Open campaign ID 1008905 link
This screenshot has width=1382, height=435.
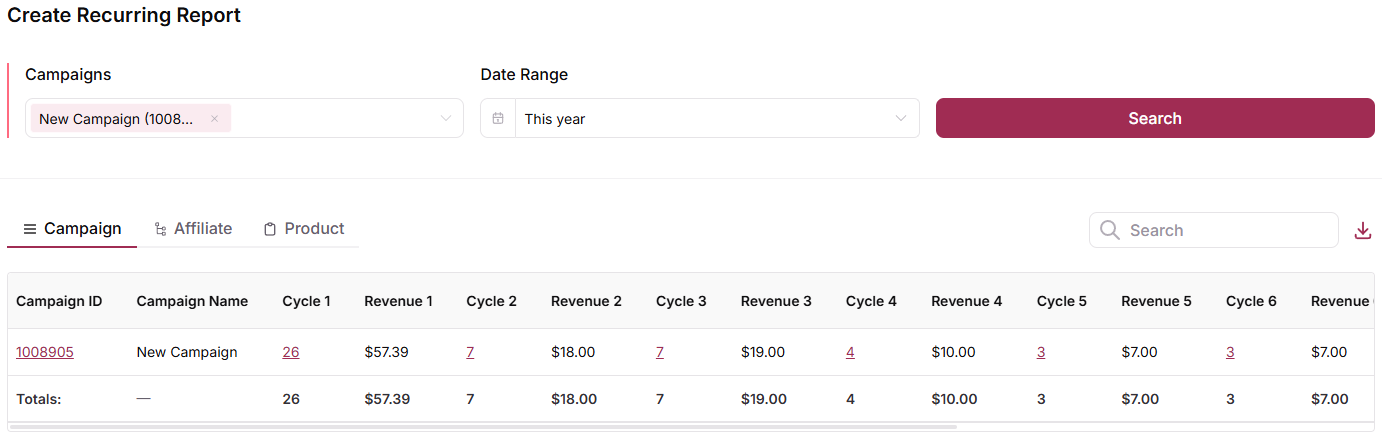[45, 352]
